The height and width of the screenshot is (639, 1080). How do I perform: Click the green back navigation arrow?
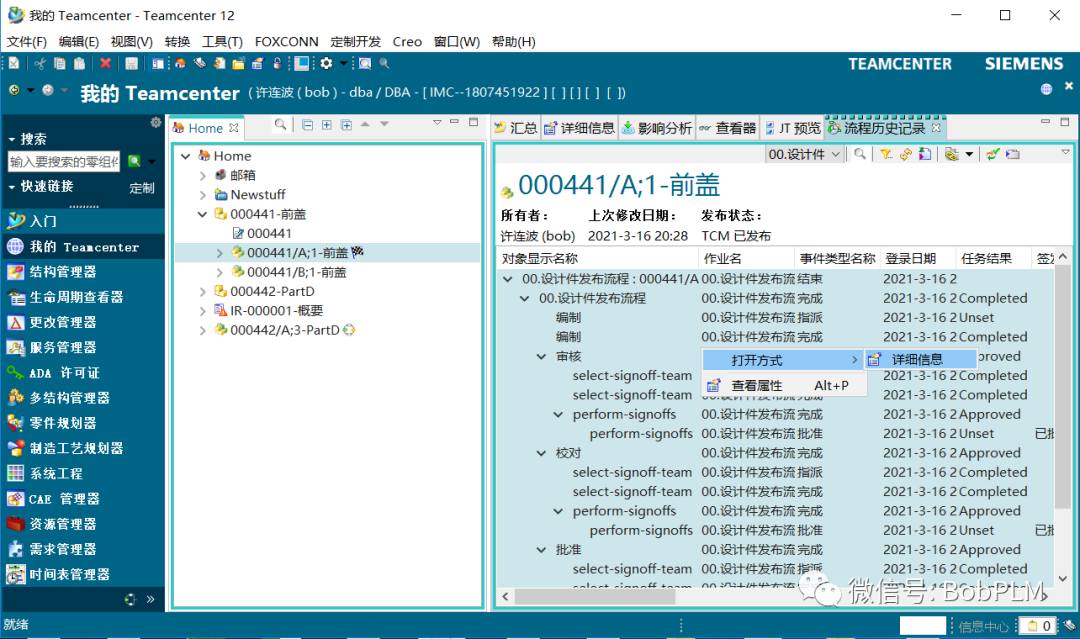[14, 90]
